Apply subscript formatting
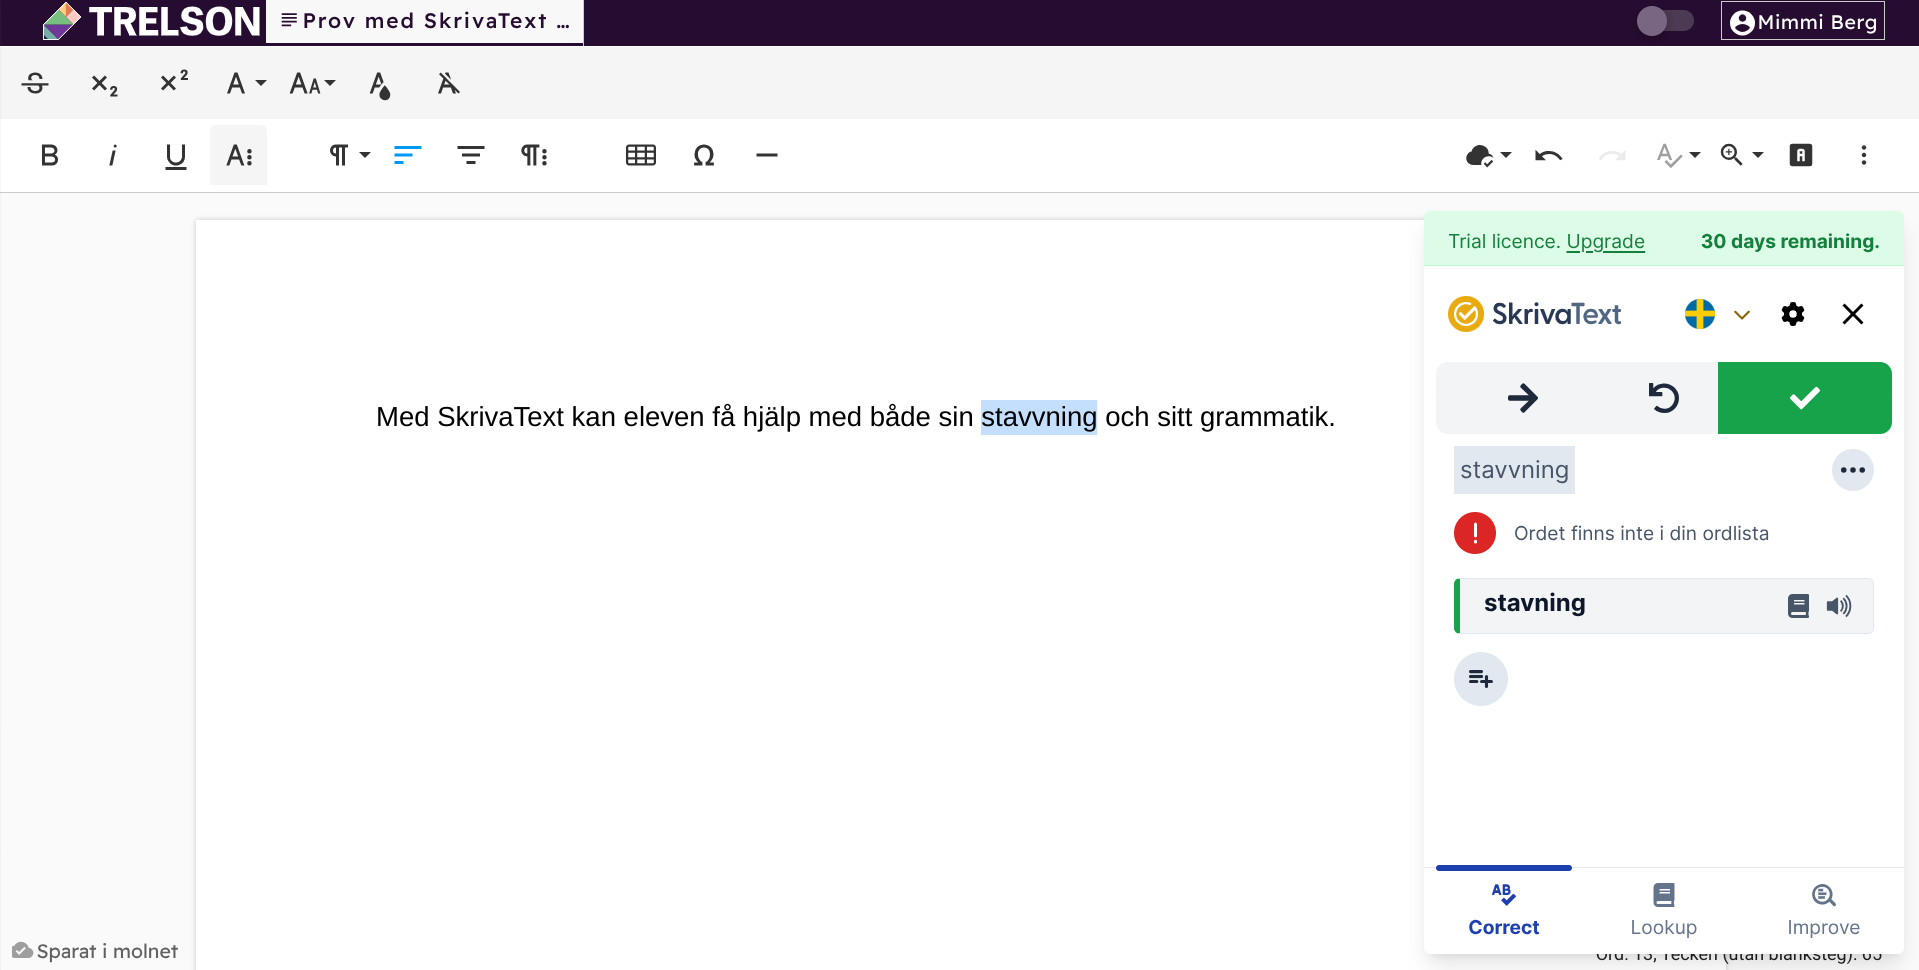Viewport: 1919px width, 970px height. (x=104, y=84)
